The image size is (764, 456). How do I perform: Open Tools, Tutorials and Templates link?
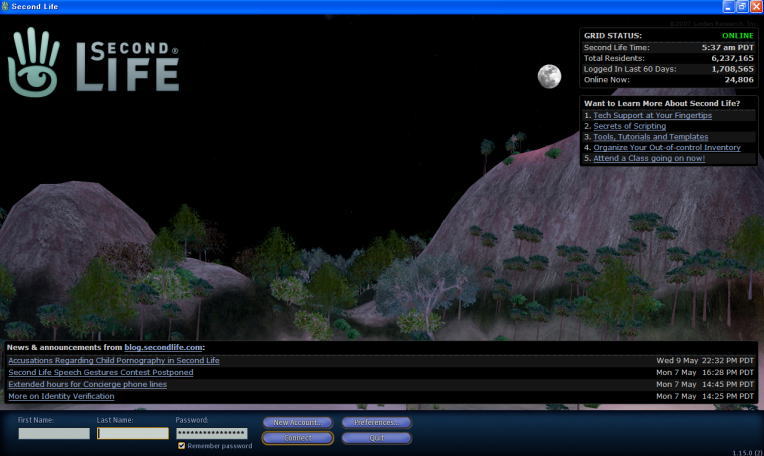(x=650, y=137)
